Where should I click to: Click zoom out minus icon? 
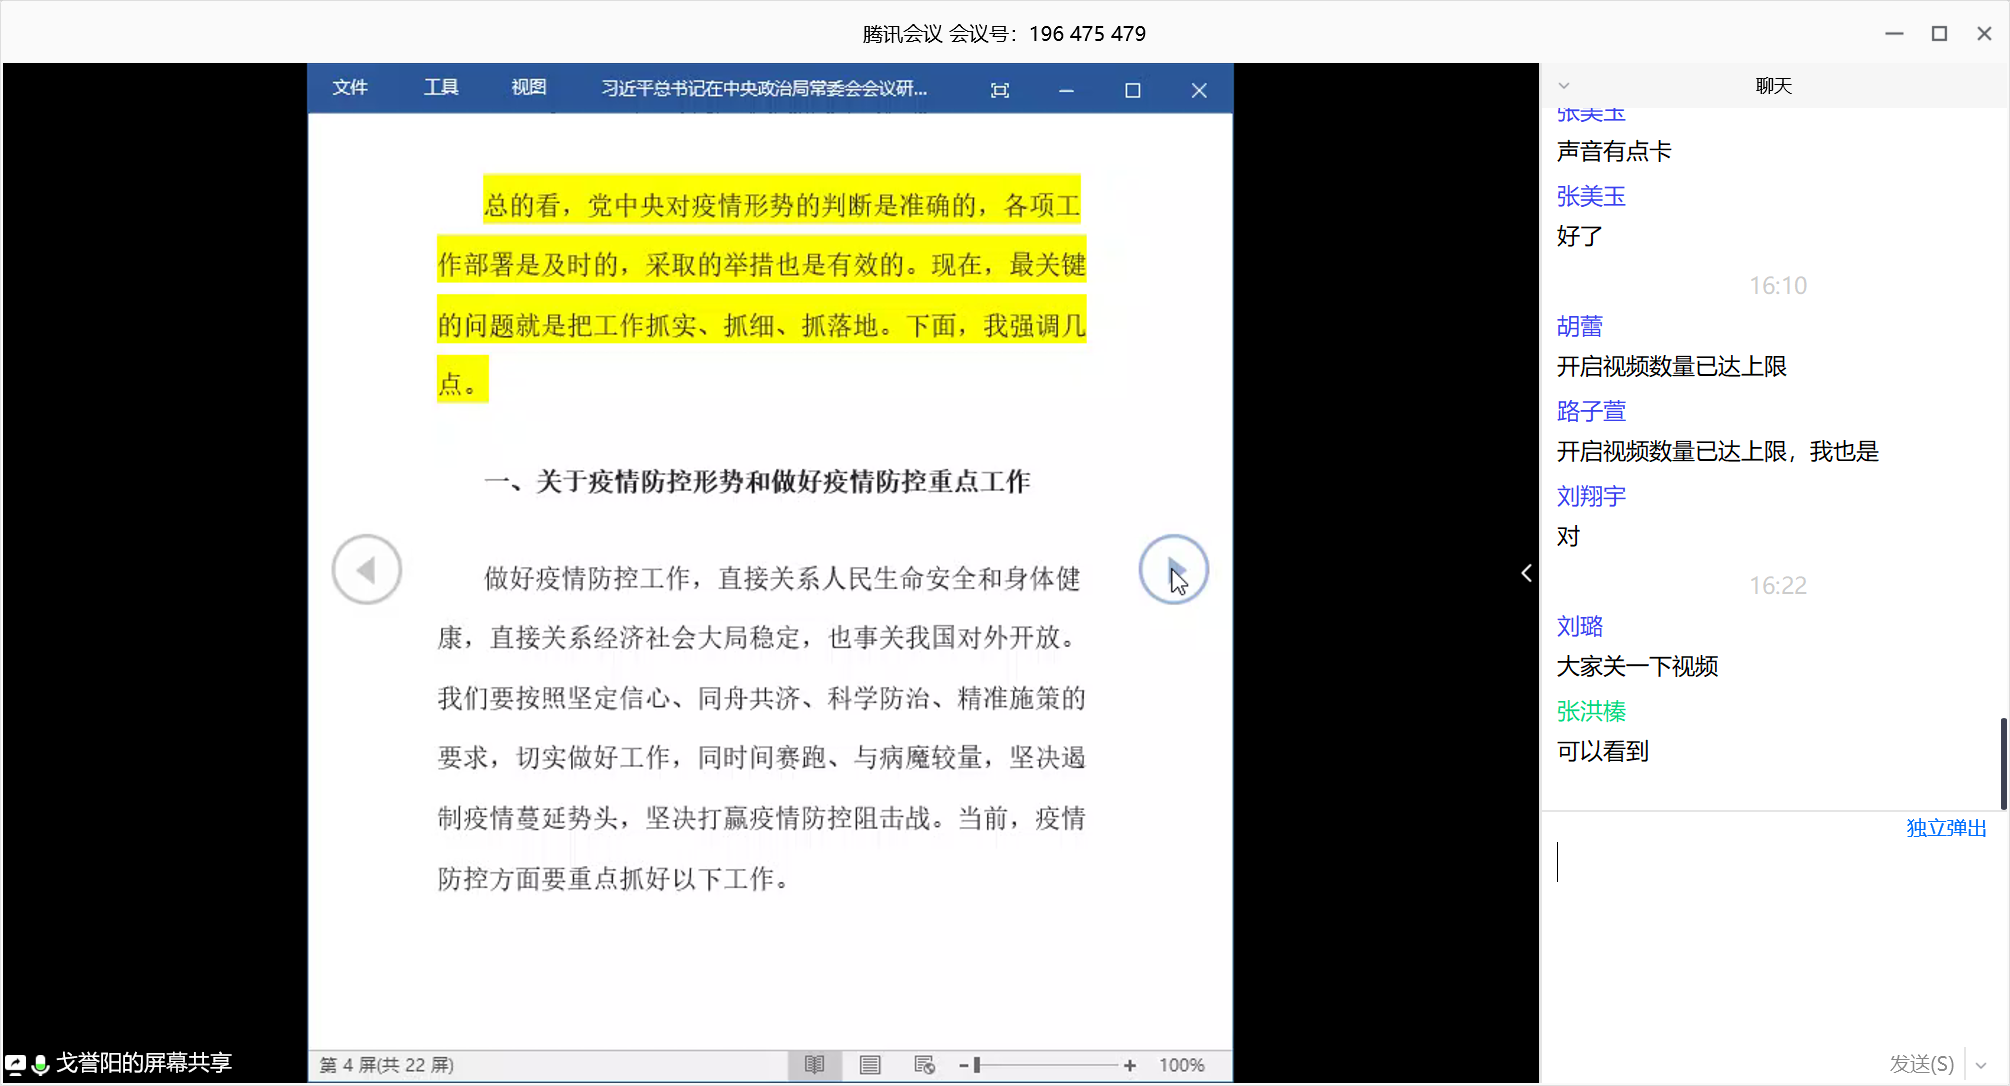click(964, 1065)
